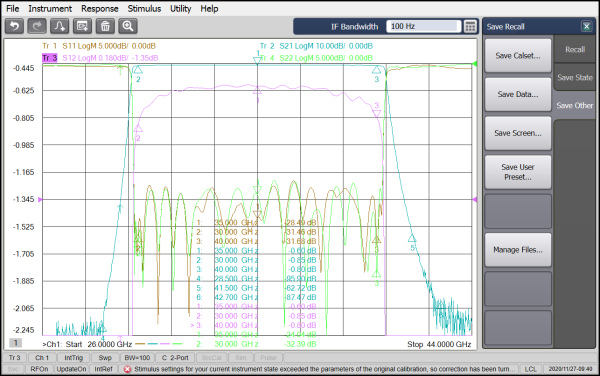This screenshot has width=600, height=376.
Task: Open the Utility menu
Action: coord(181,8)
